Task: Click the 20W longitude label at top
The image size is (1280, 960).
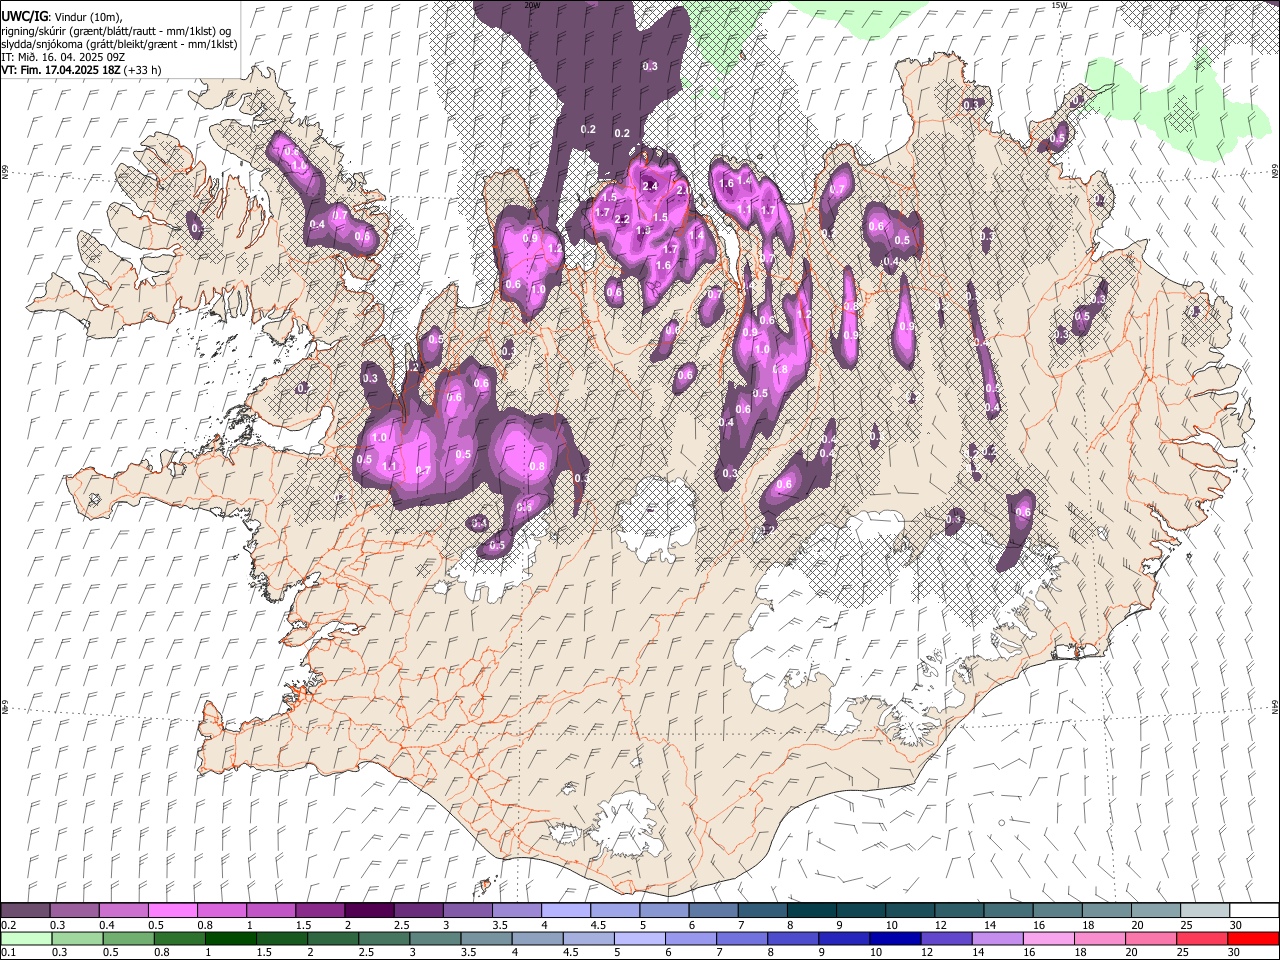Action: pyautogui.click(x=532, y=5)
